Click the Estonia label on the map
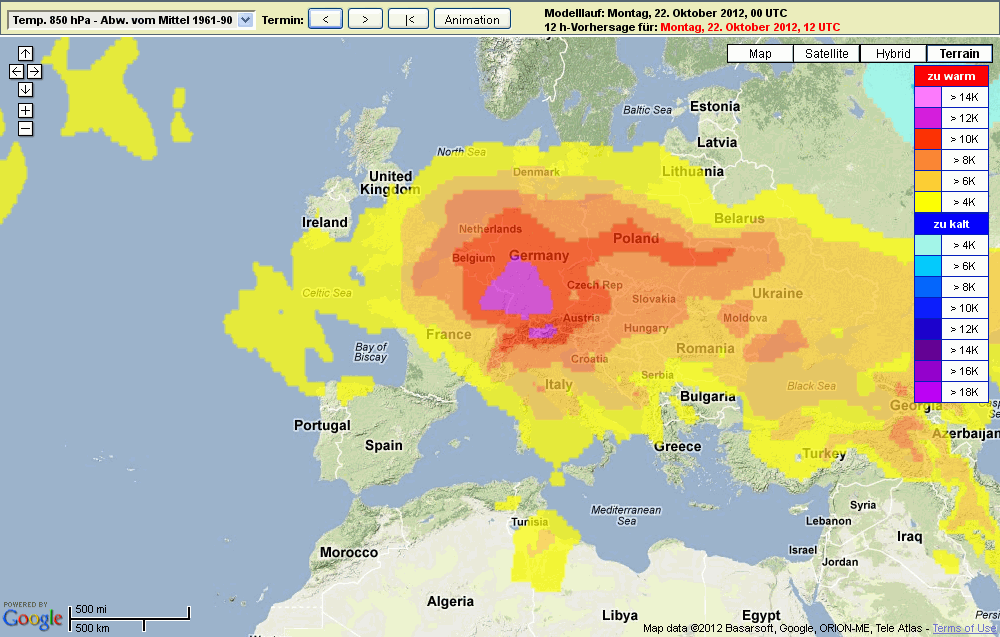Screen dimensions: 1000x637 pos(715,106)
